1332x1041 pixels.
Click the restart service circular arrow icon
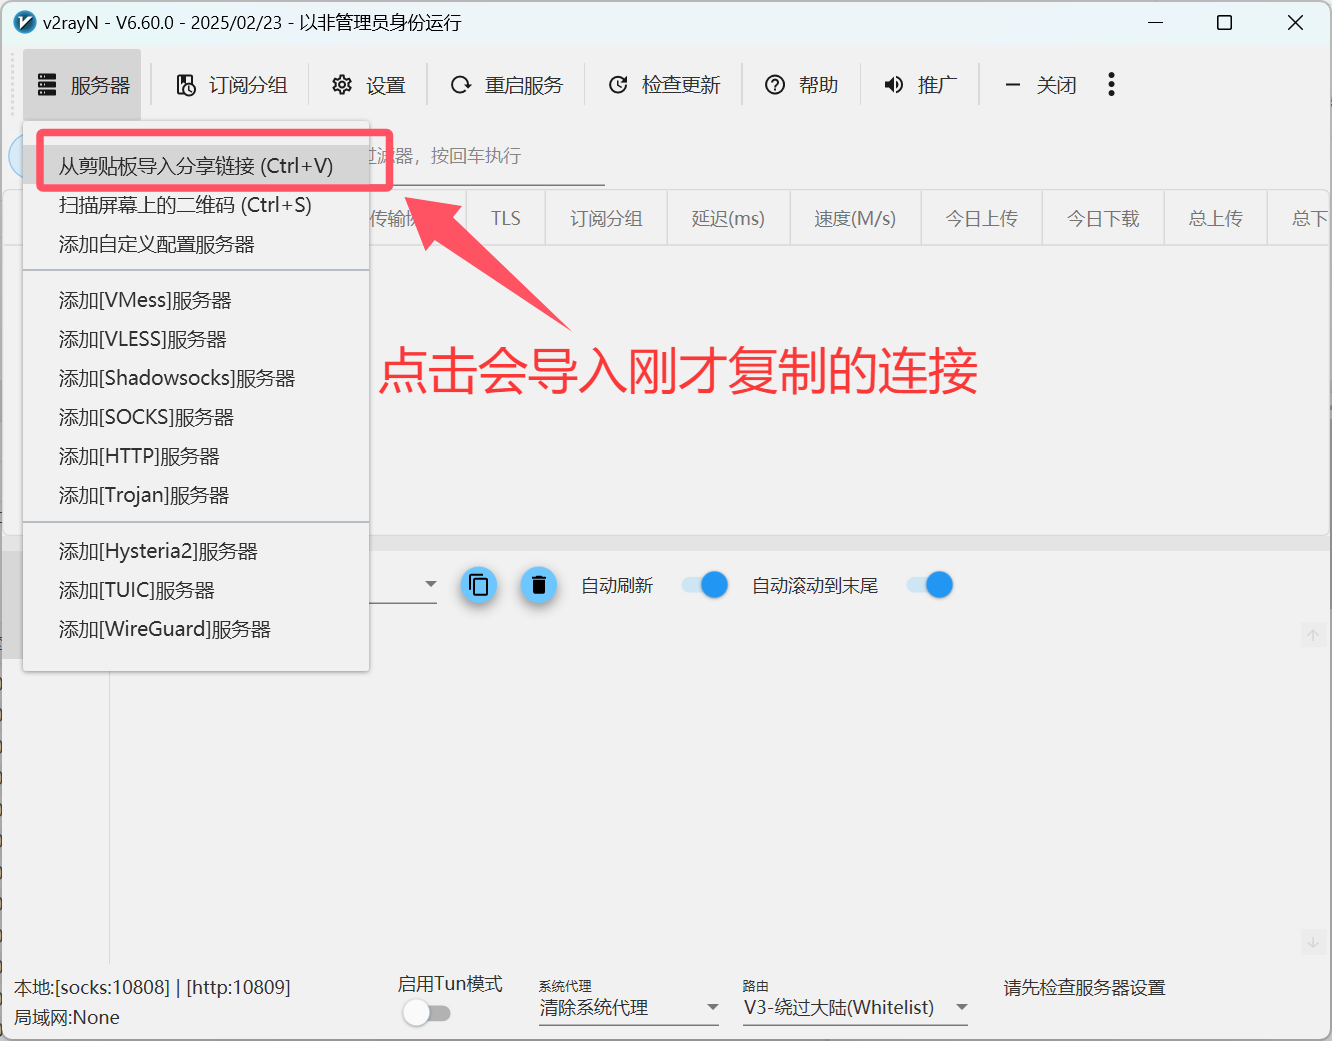click(x=461, y=85)
